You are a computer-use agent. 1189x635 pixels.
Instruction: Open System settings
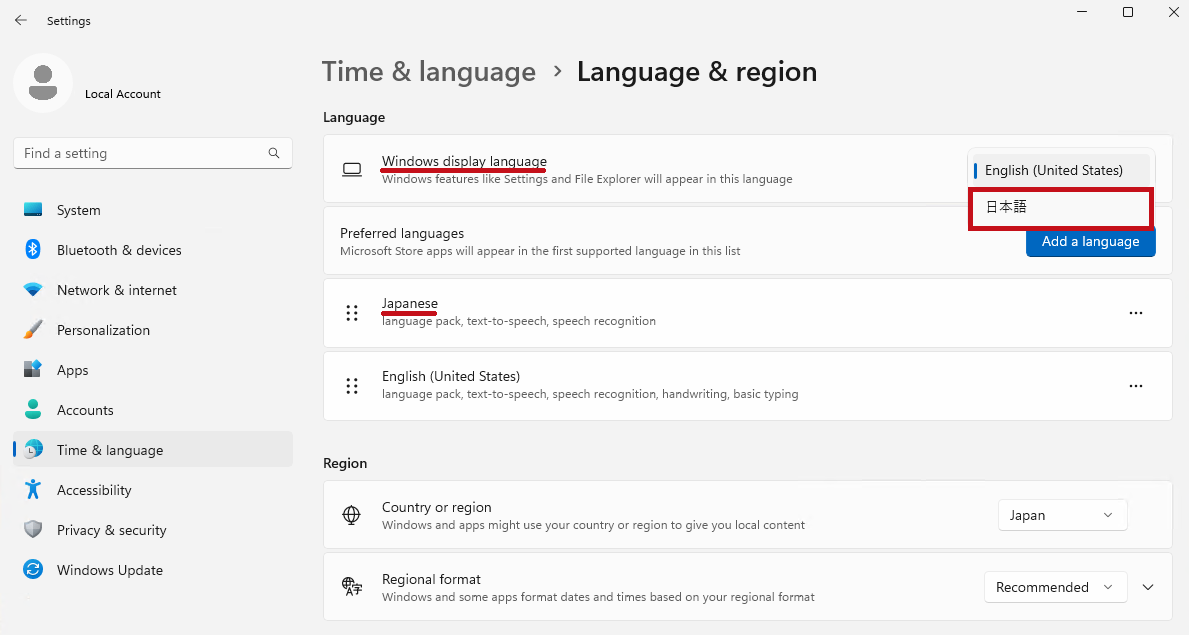click(153, 210)
